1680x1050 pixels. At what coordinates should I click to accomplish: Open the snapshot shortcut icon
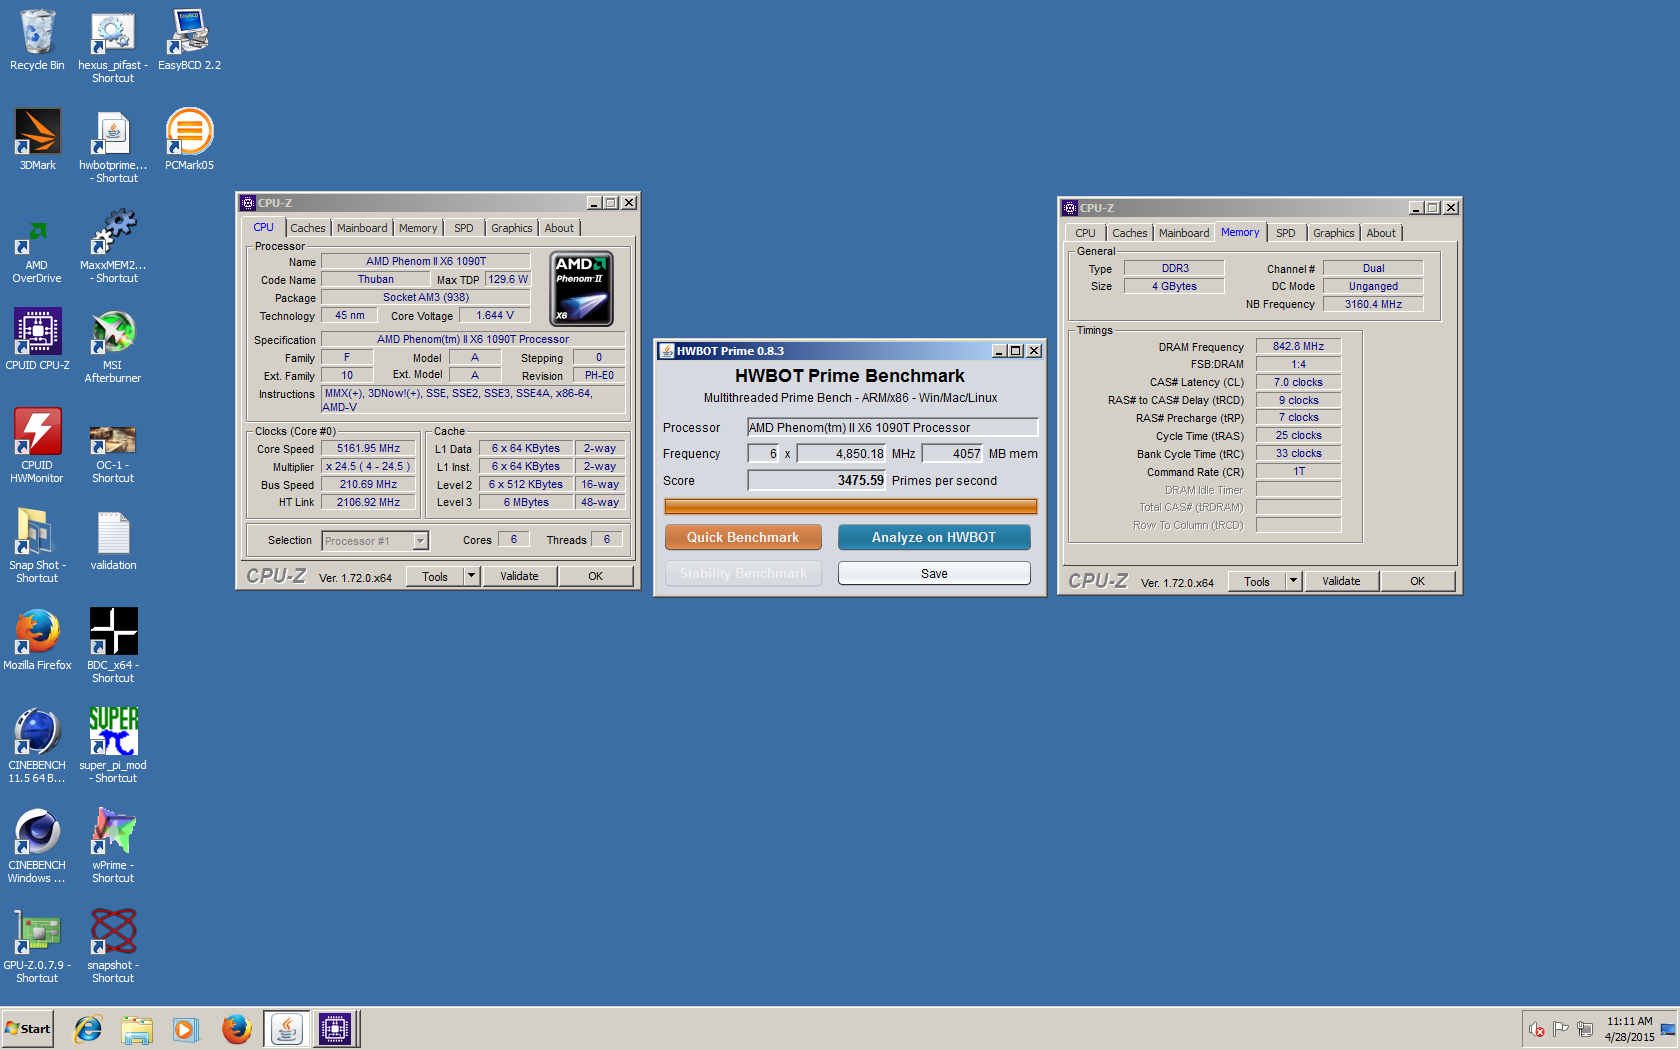(113, 946)
